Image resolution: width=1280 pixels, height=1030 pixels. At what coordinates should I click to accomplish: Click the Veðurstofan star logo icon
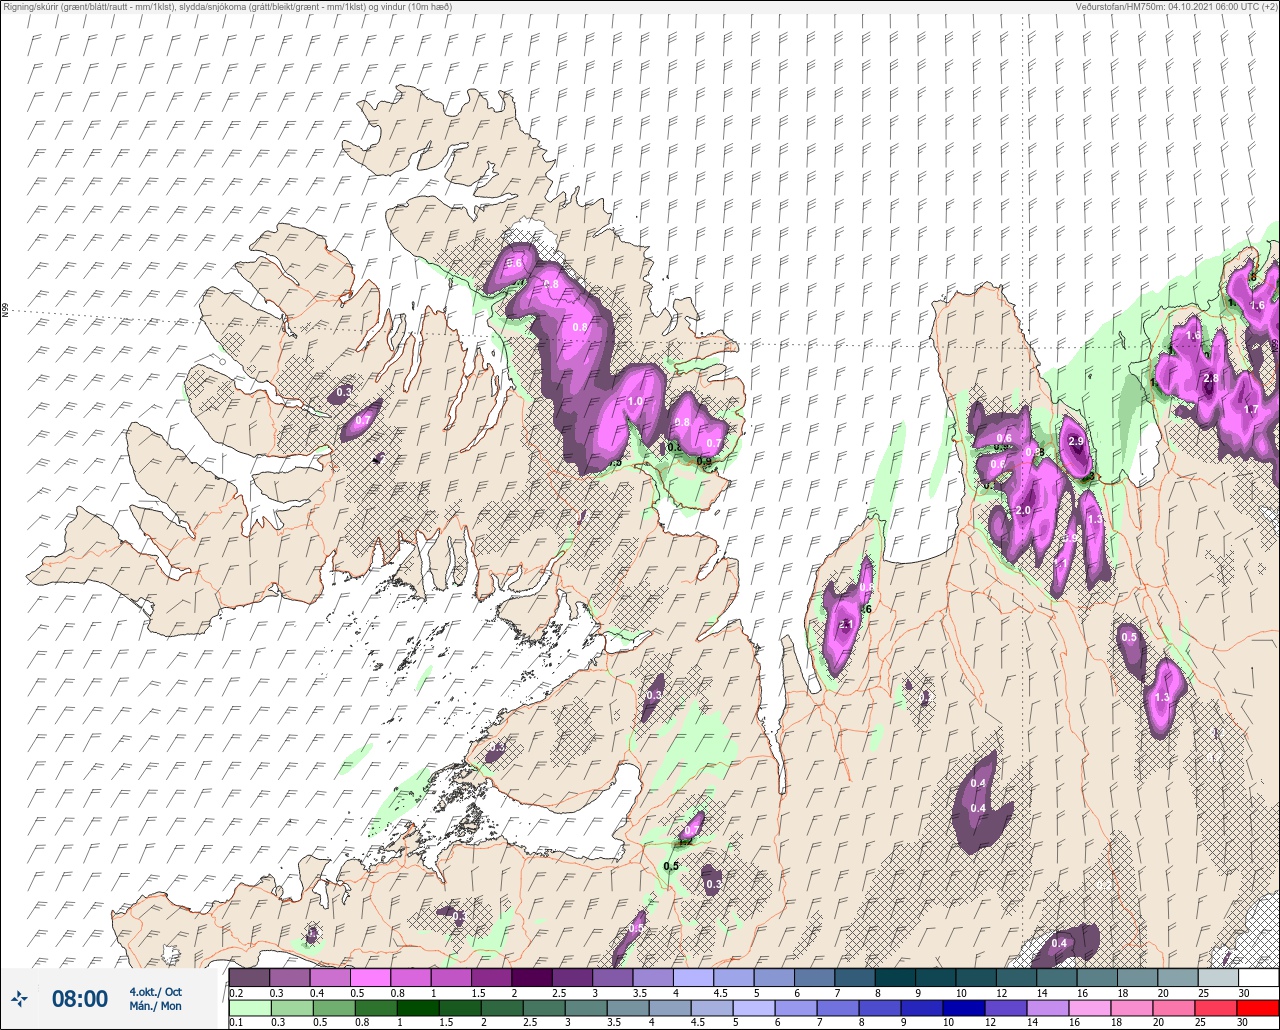coord(20,998)
